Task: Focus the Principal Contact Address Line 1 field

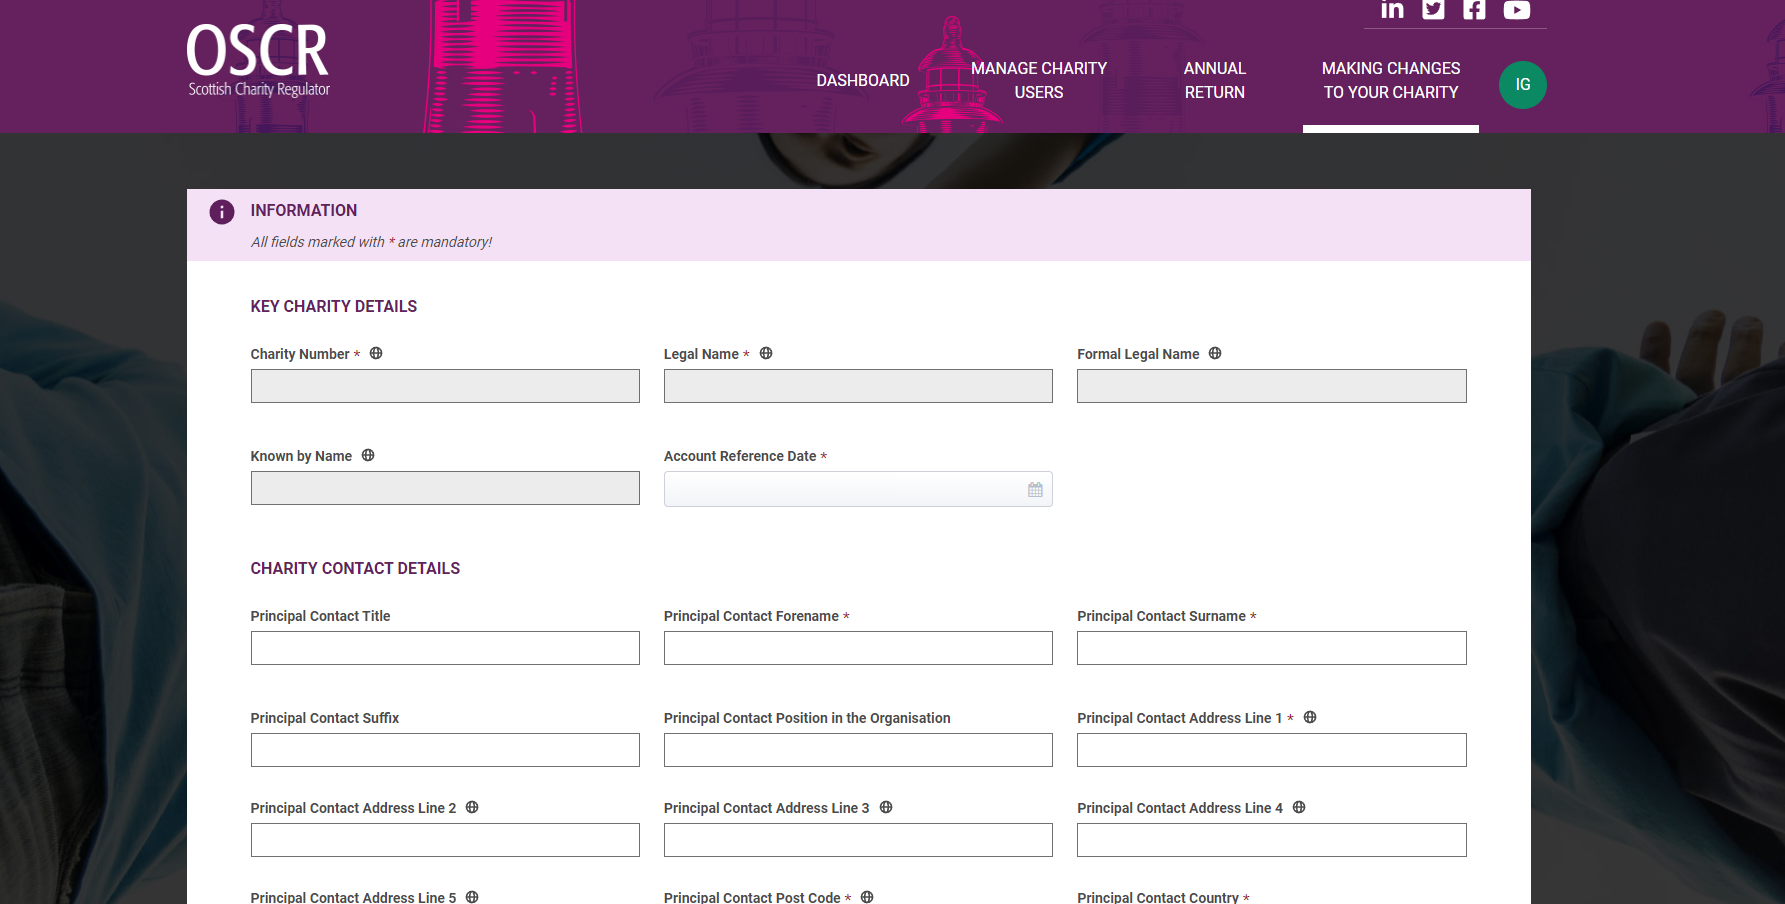Action: 1272,750
